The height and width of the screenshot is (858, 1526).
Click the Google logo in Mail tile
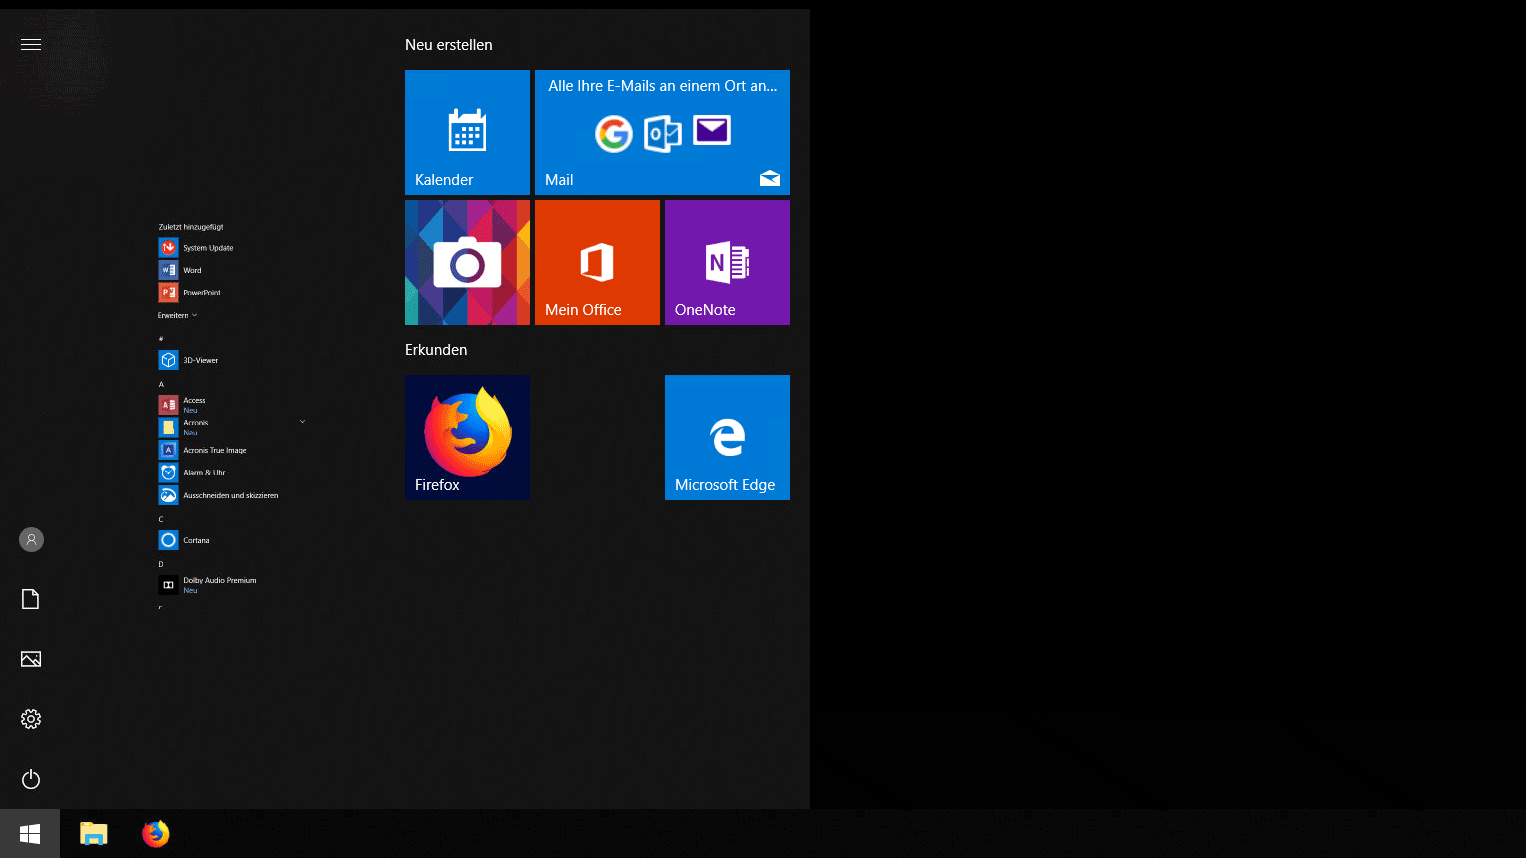pyautogui.click(x=614, y=133)
